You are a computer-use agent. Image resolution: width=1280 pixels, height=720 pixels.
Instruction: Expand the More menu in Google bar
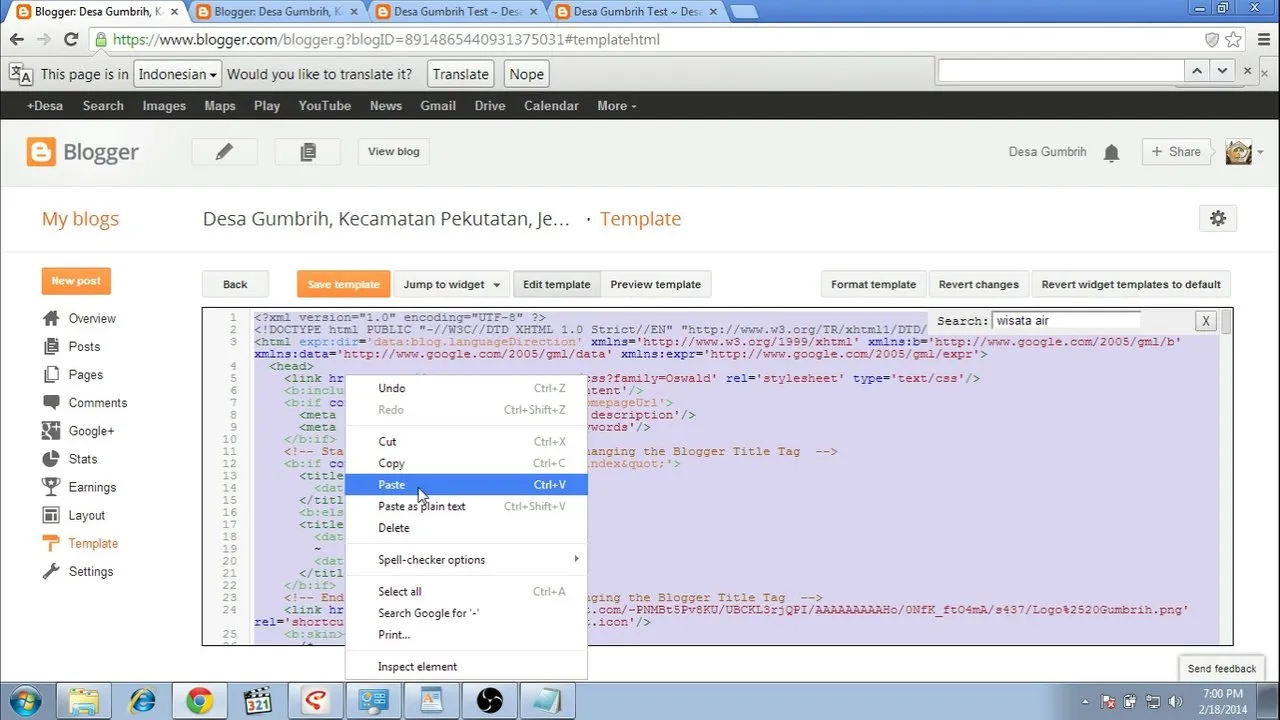tap(616, 106)
